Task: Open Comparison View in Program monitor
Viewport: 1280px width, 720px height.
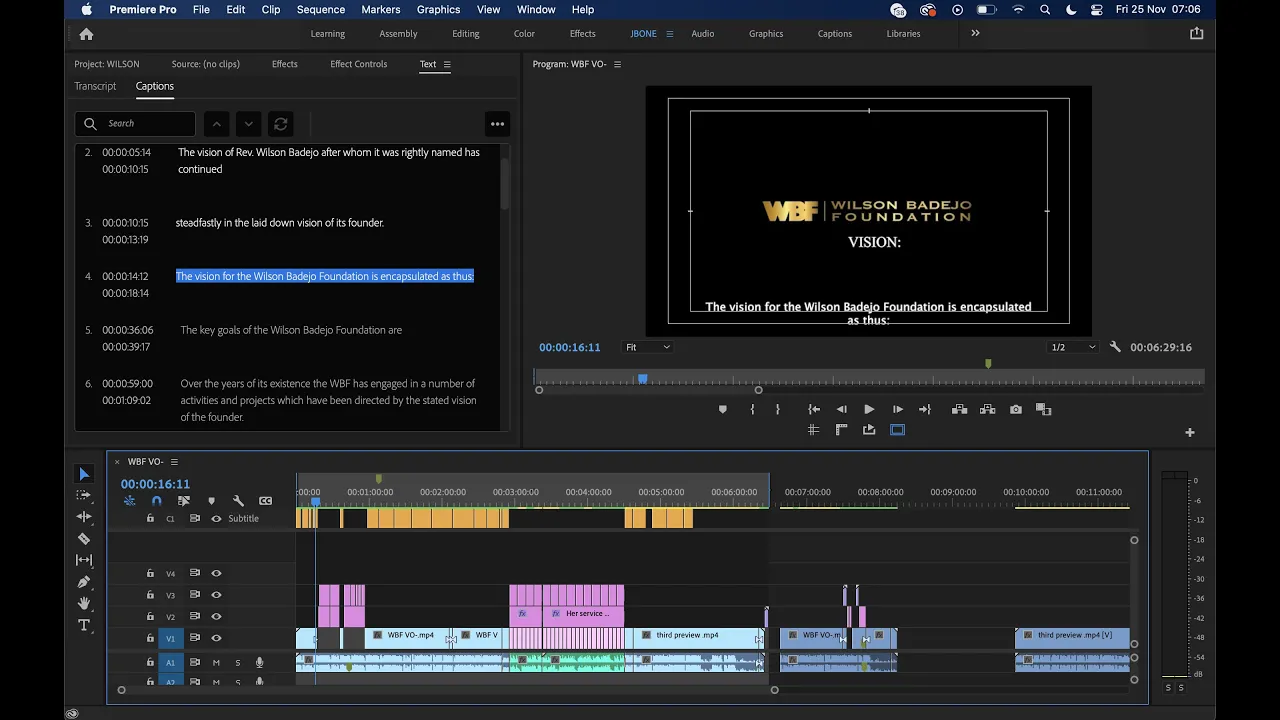Action: point(1043,409)
